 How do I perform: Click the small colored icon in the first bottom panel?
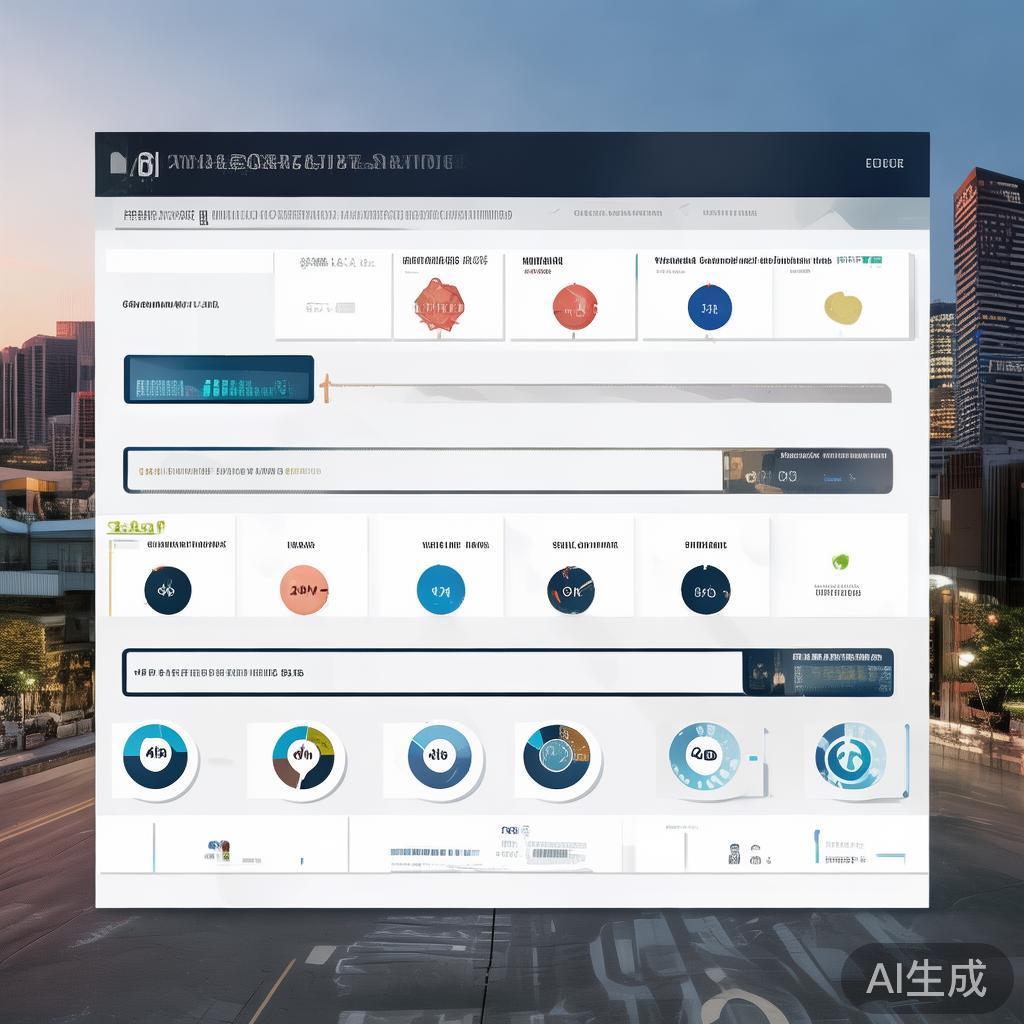coord(219,849)
